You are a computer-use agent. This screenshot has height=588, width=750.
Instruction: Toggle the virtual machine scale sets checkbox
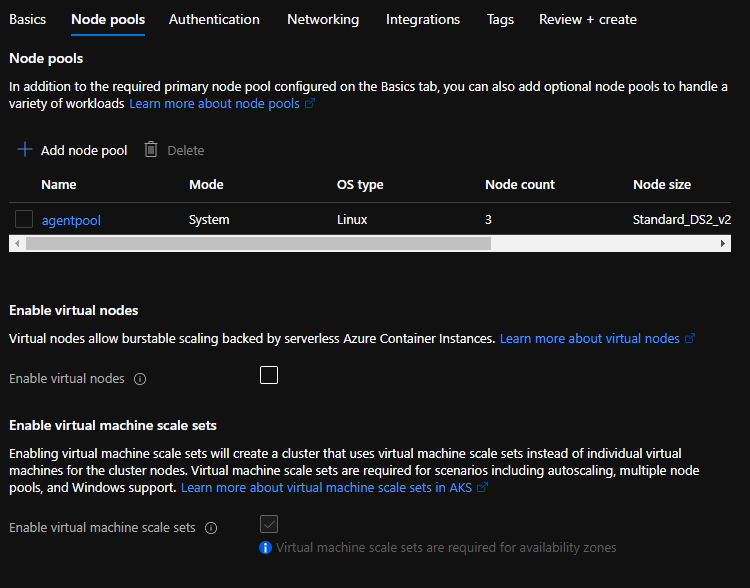point(268,524)
